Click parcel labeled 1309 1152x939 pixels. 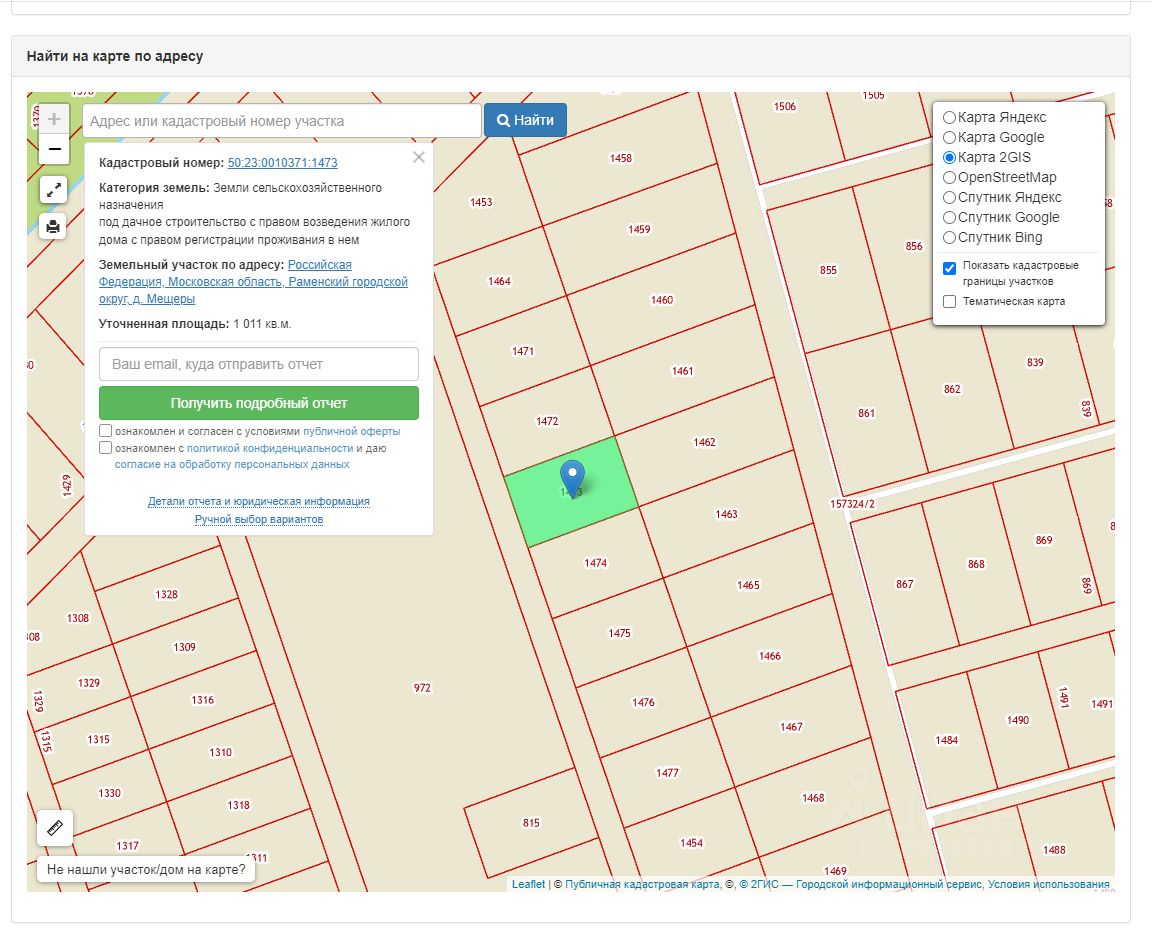pos(184,647)
